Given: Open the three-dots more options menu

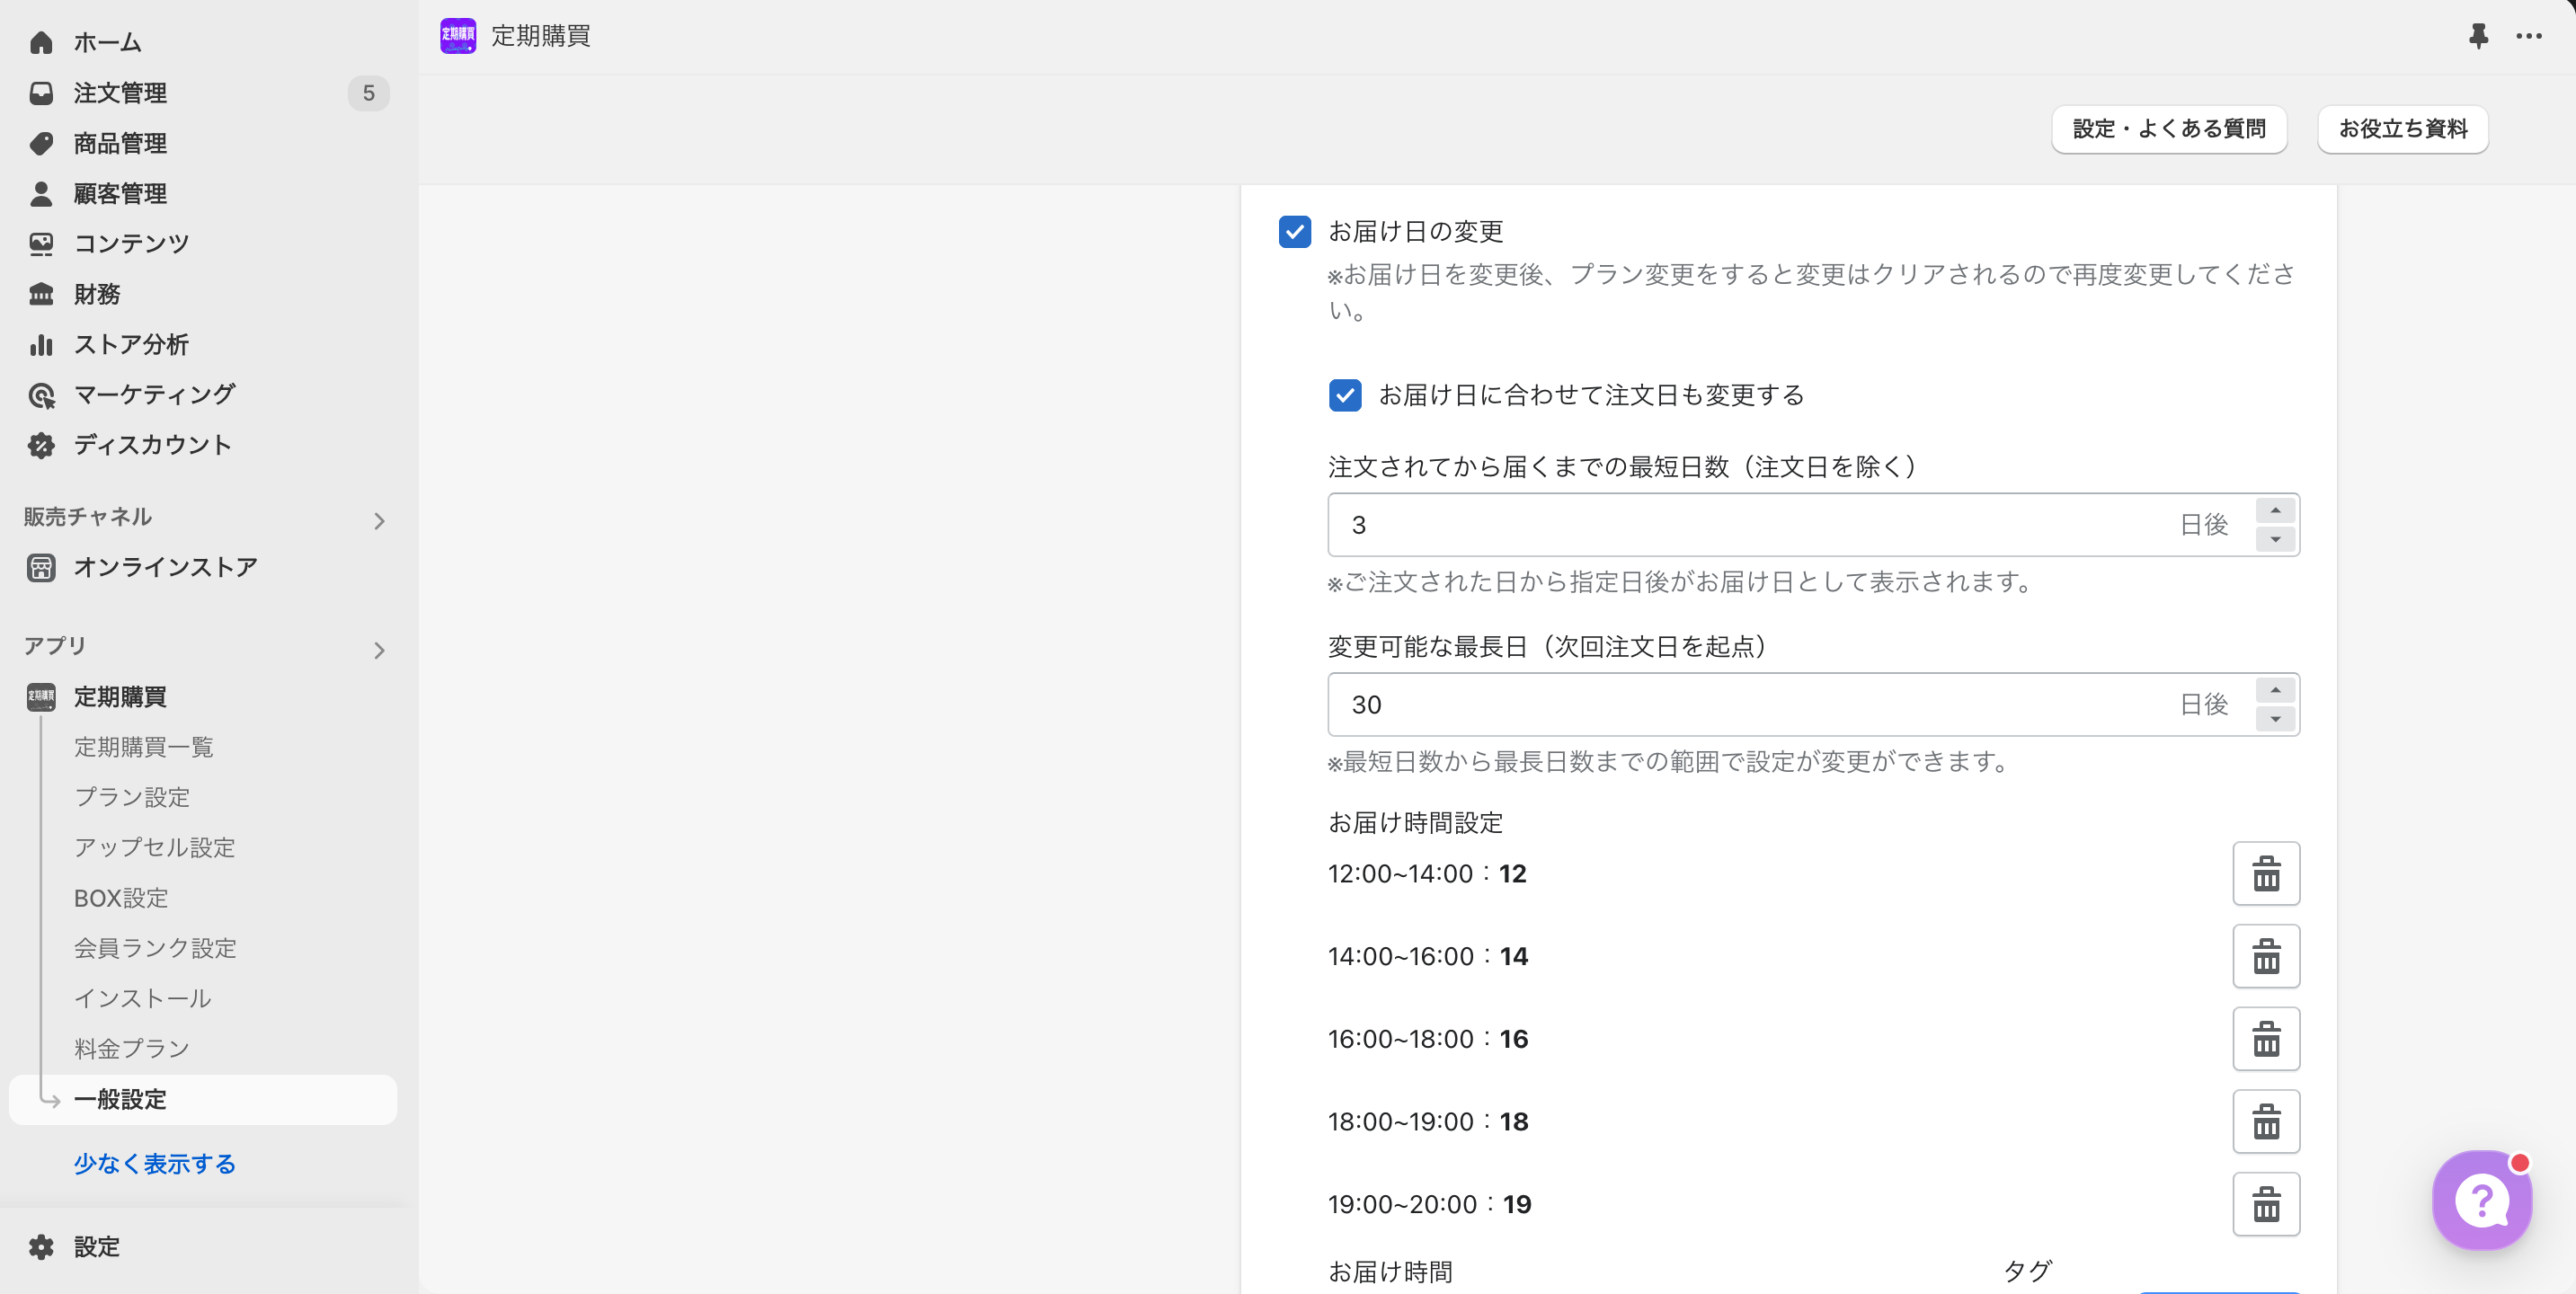Looking at the screenshot, I should pyautogui.click(x=2529, y=37).
